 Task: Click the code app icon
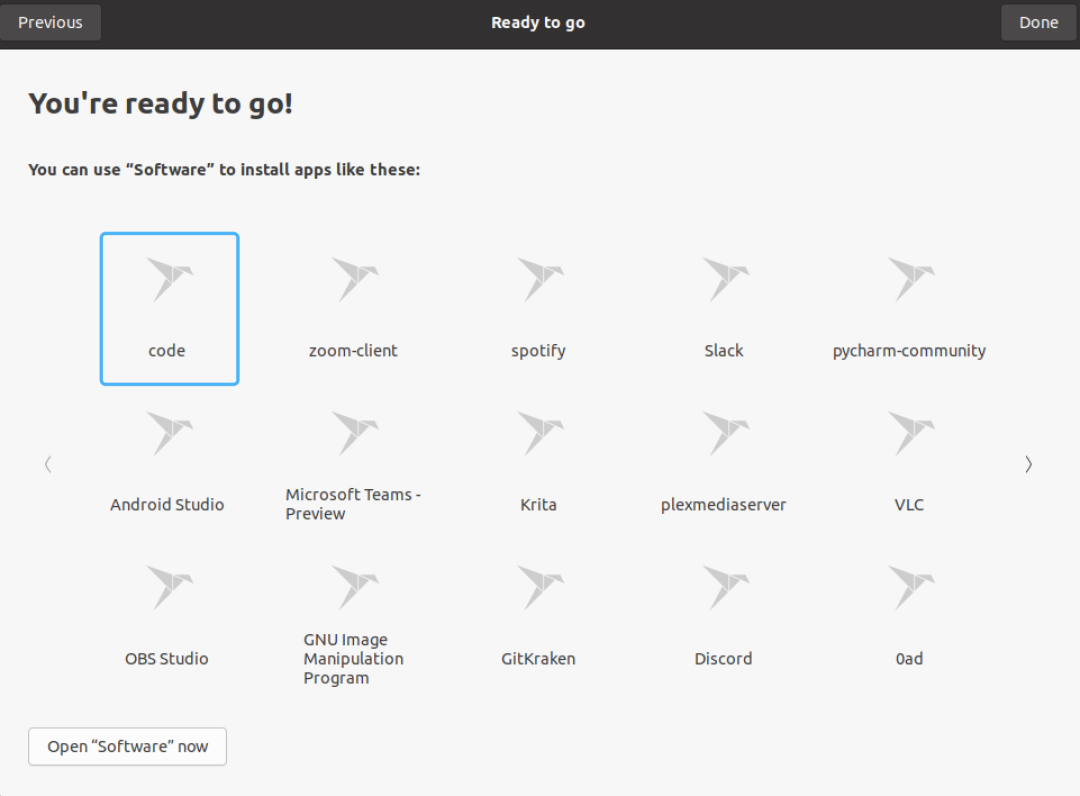pyautogui.click(x=169, y=280)
